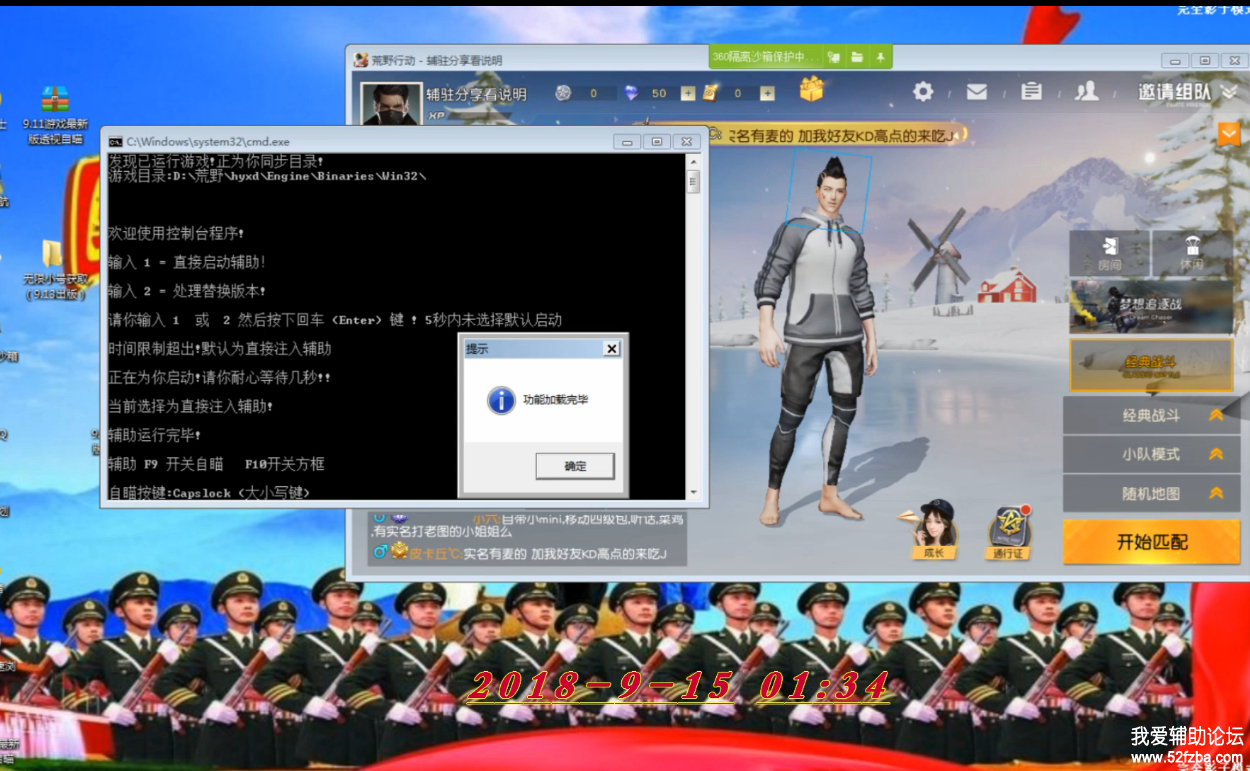1250x771 pixels.
Task: Minimize the 荒野行动 game window
Action: tap(1177, 60)
